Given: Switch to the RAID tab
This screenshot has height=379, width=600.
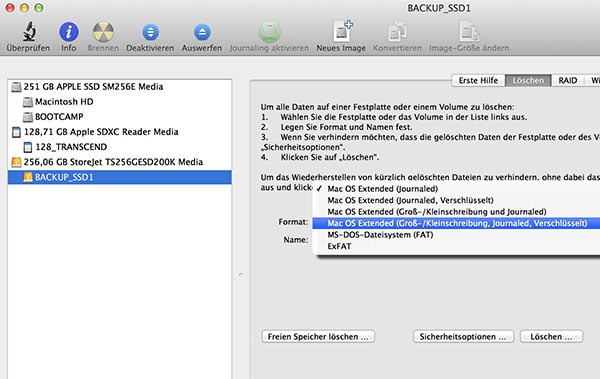Looking at the screenshot, I should coord(567,81).
